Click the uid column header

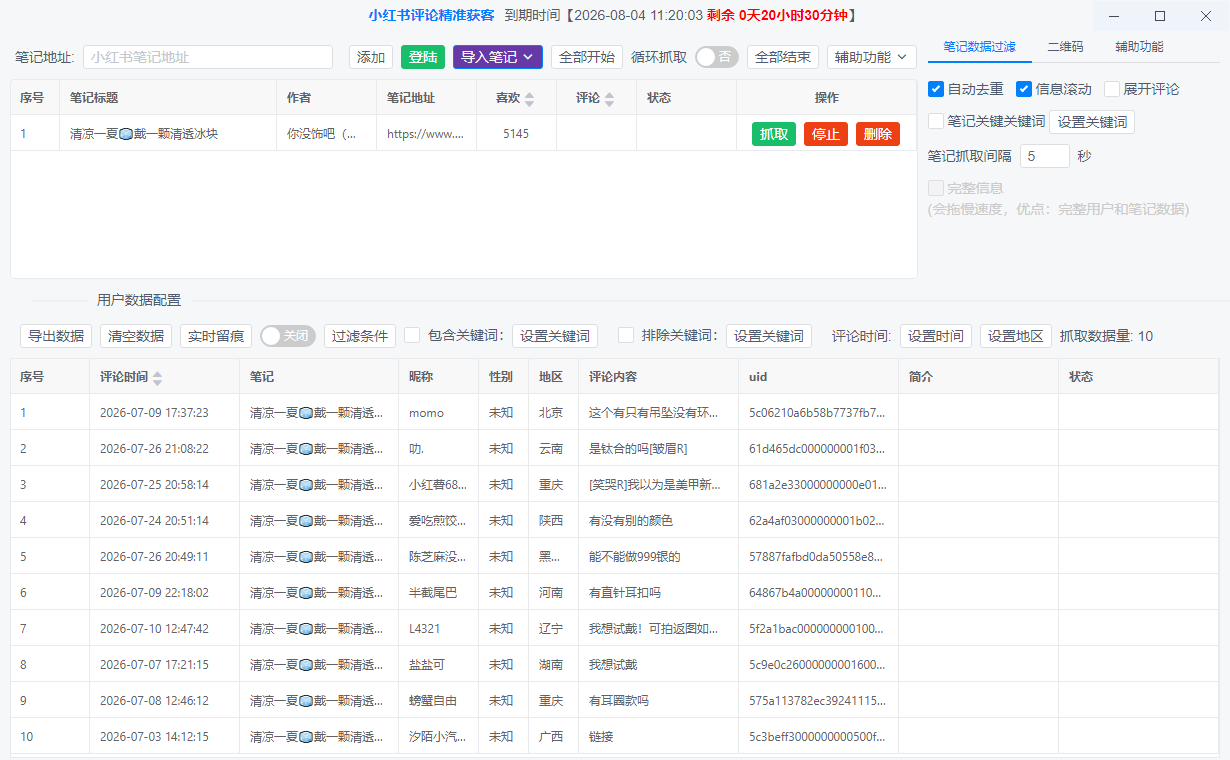(x=818, y=376)
